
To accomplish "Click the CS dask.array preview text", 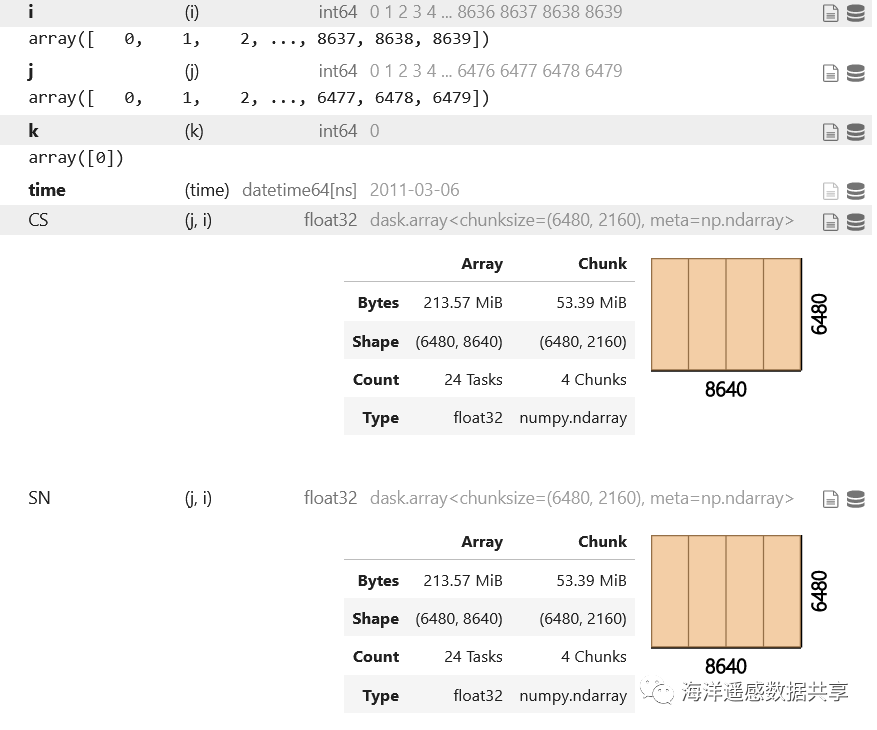I will [581, 220].
